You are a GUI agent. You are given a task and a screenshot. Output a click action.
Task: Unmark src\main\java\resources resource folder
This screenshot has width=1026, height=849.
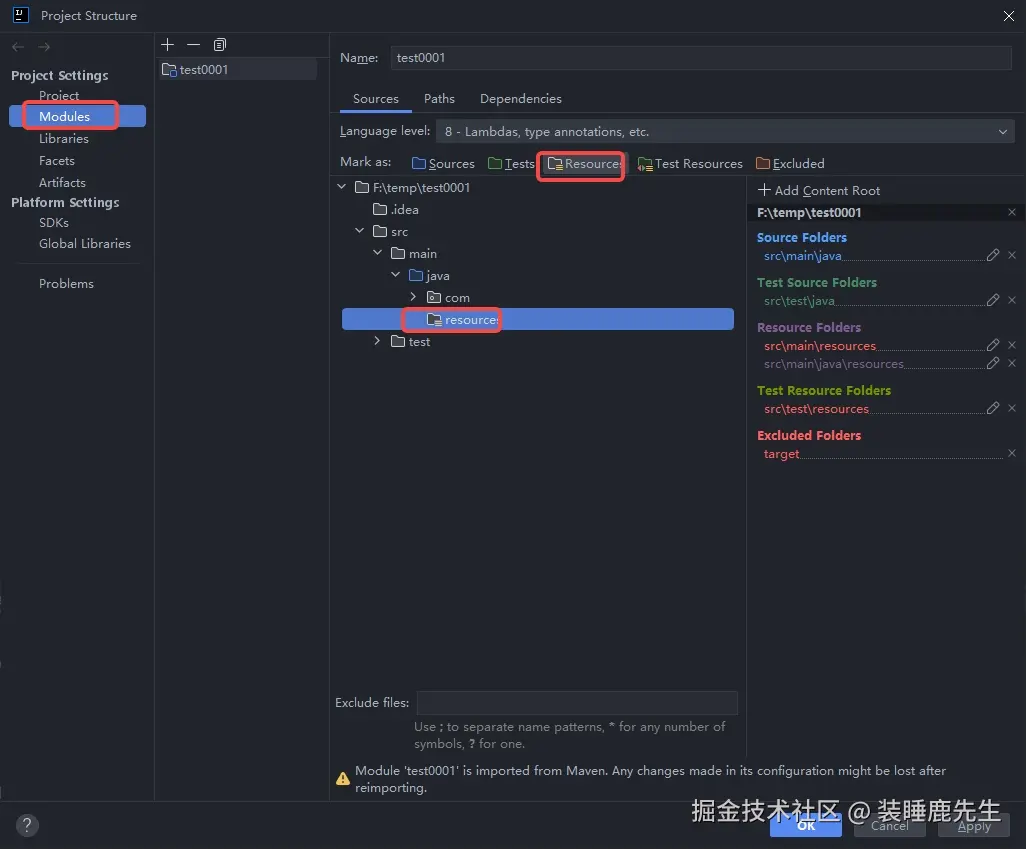point(1012,363)
